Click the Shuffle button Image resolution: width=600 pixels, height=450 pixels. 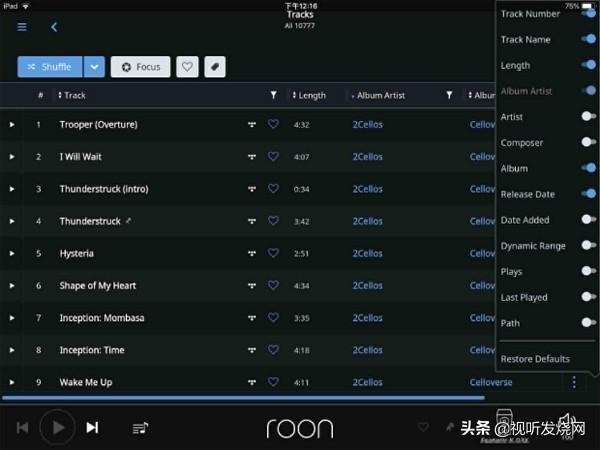click(50, 67)
